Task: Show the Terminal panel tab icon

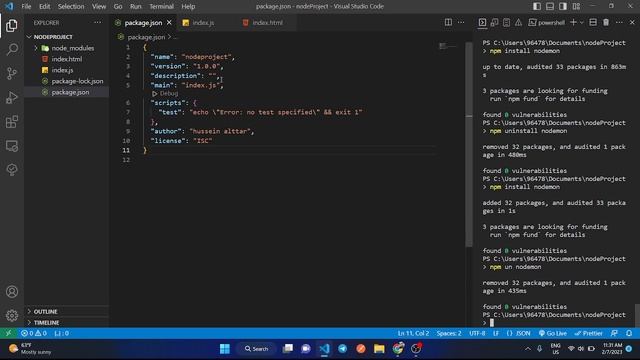Action: pos(482,22)
